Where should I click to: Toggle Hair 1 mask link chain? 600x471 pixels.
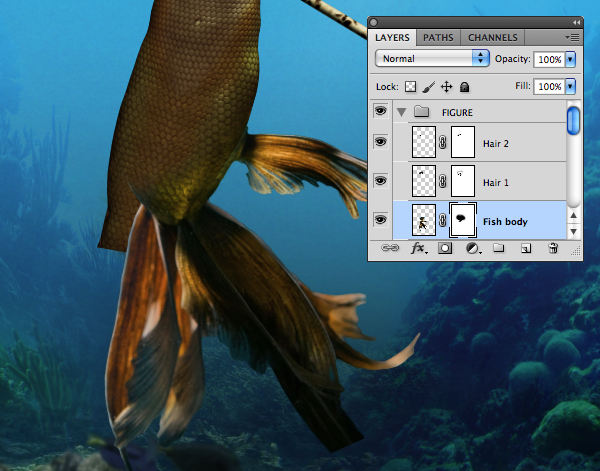coord(443,181)
